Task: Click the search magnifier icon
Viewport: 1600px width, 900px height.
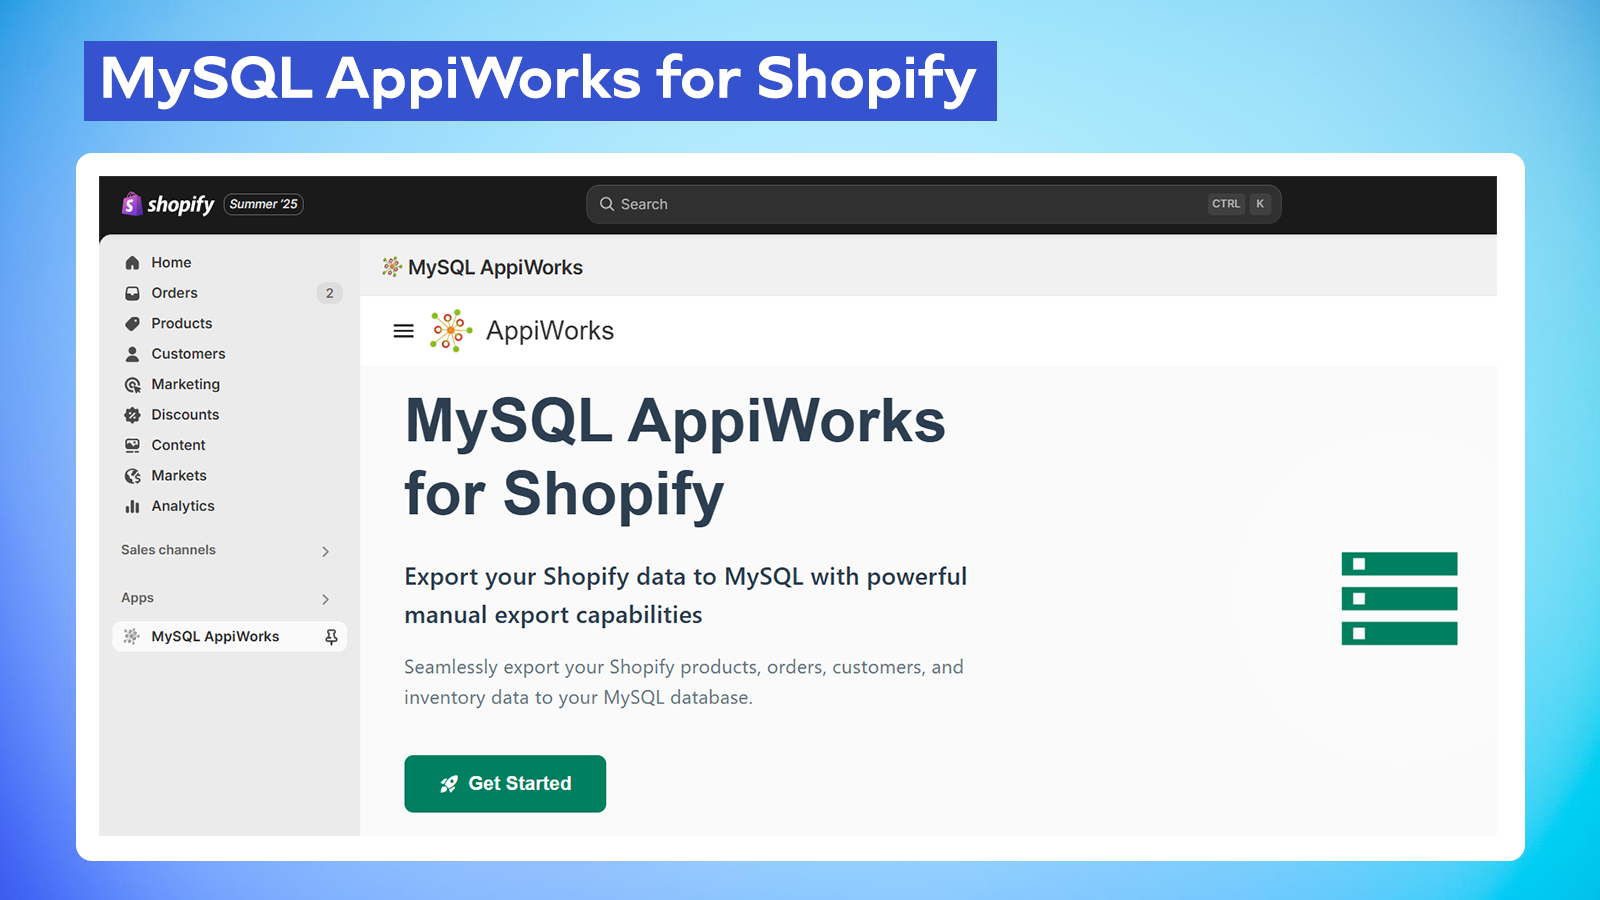Action: pos(607,204)
